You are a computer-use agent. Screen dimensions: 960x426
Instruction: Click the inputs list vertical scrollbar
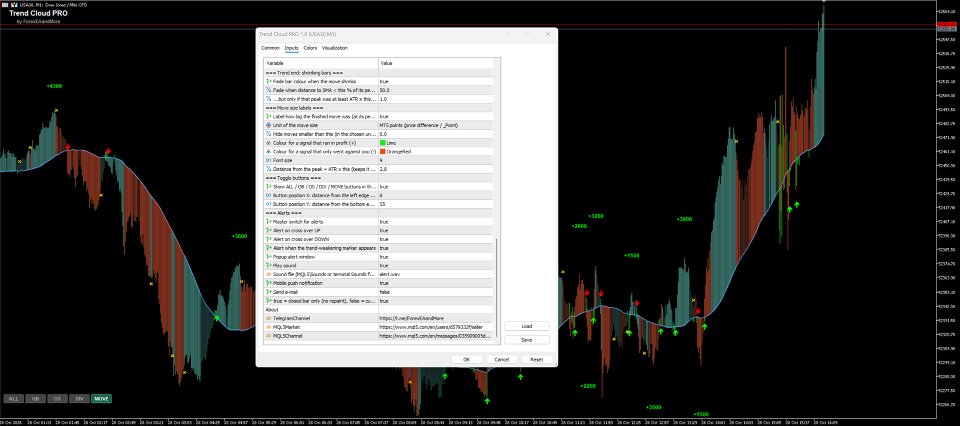coord(497,288)
